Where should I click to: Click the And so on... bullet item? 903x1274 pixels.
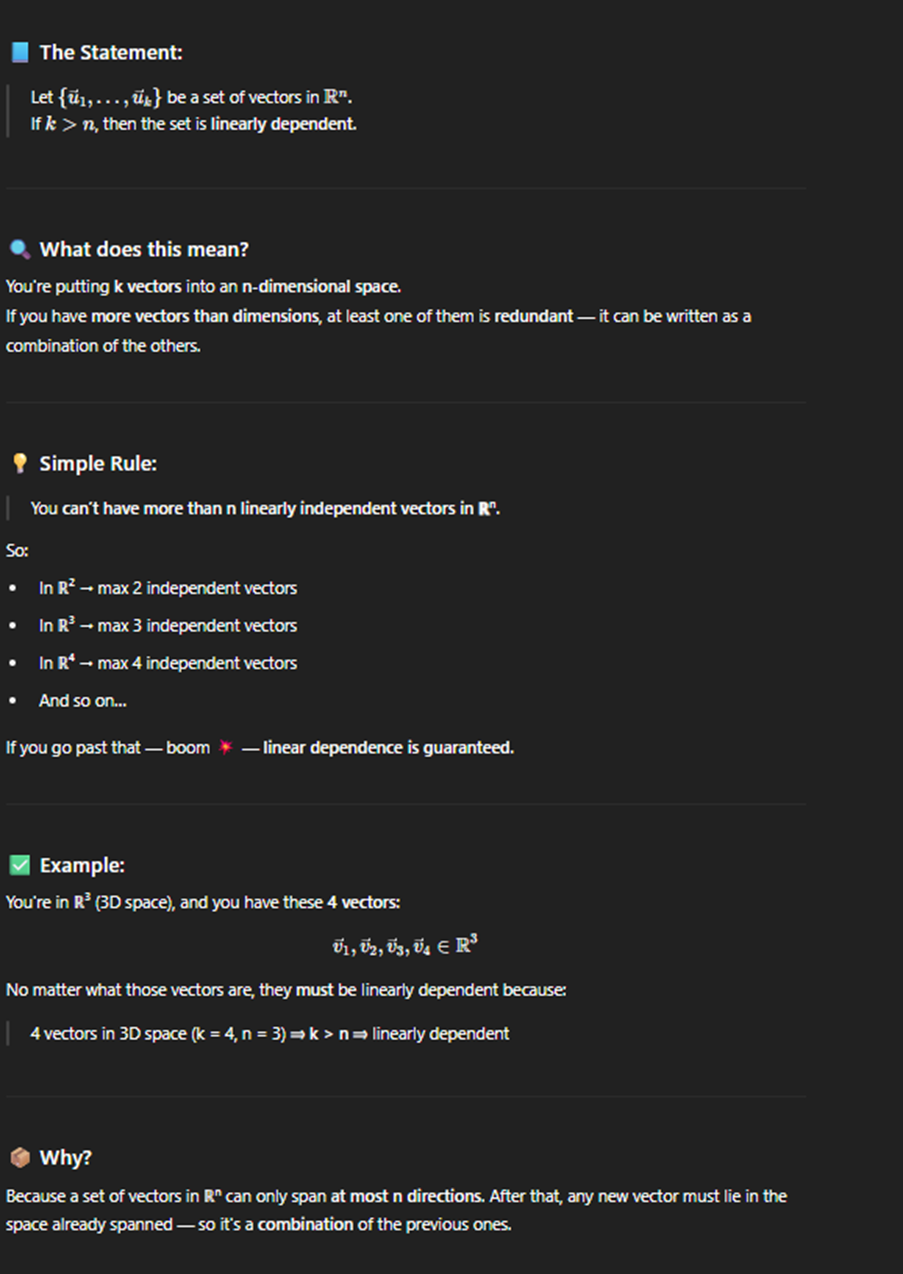tap(83, 700)
